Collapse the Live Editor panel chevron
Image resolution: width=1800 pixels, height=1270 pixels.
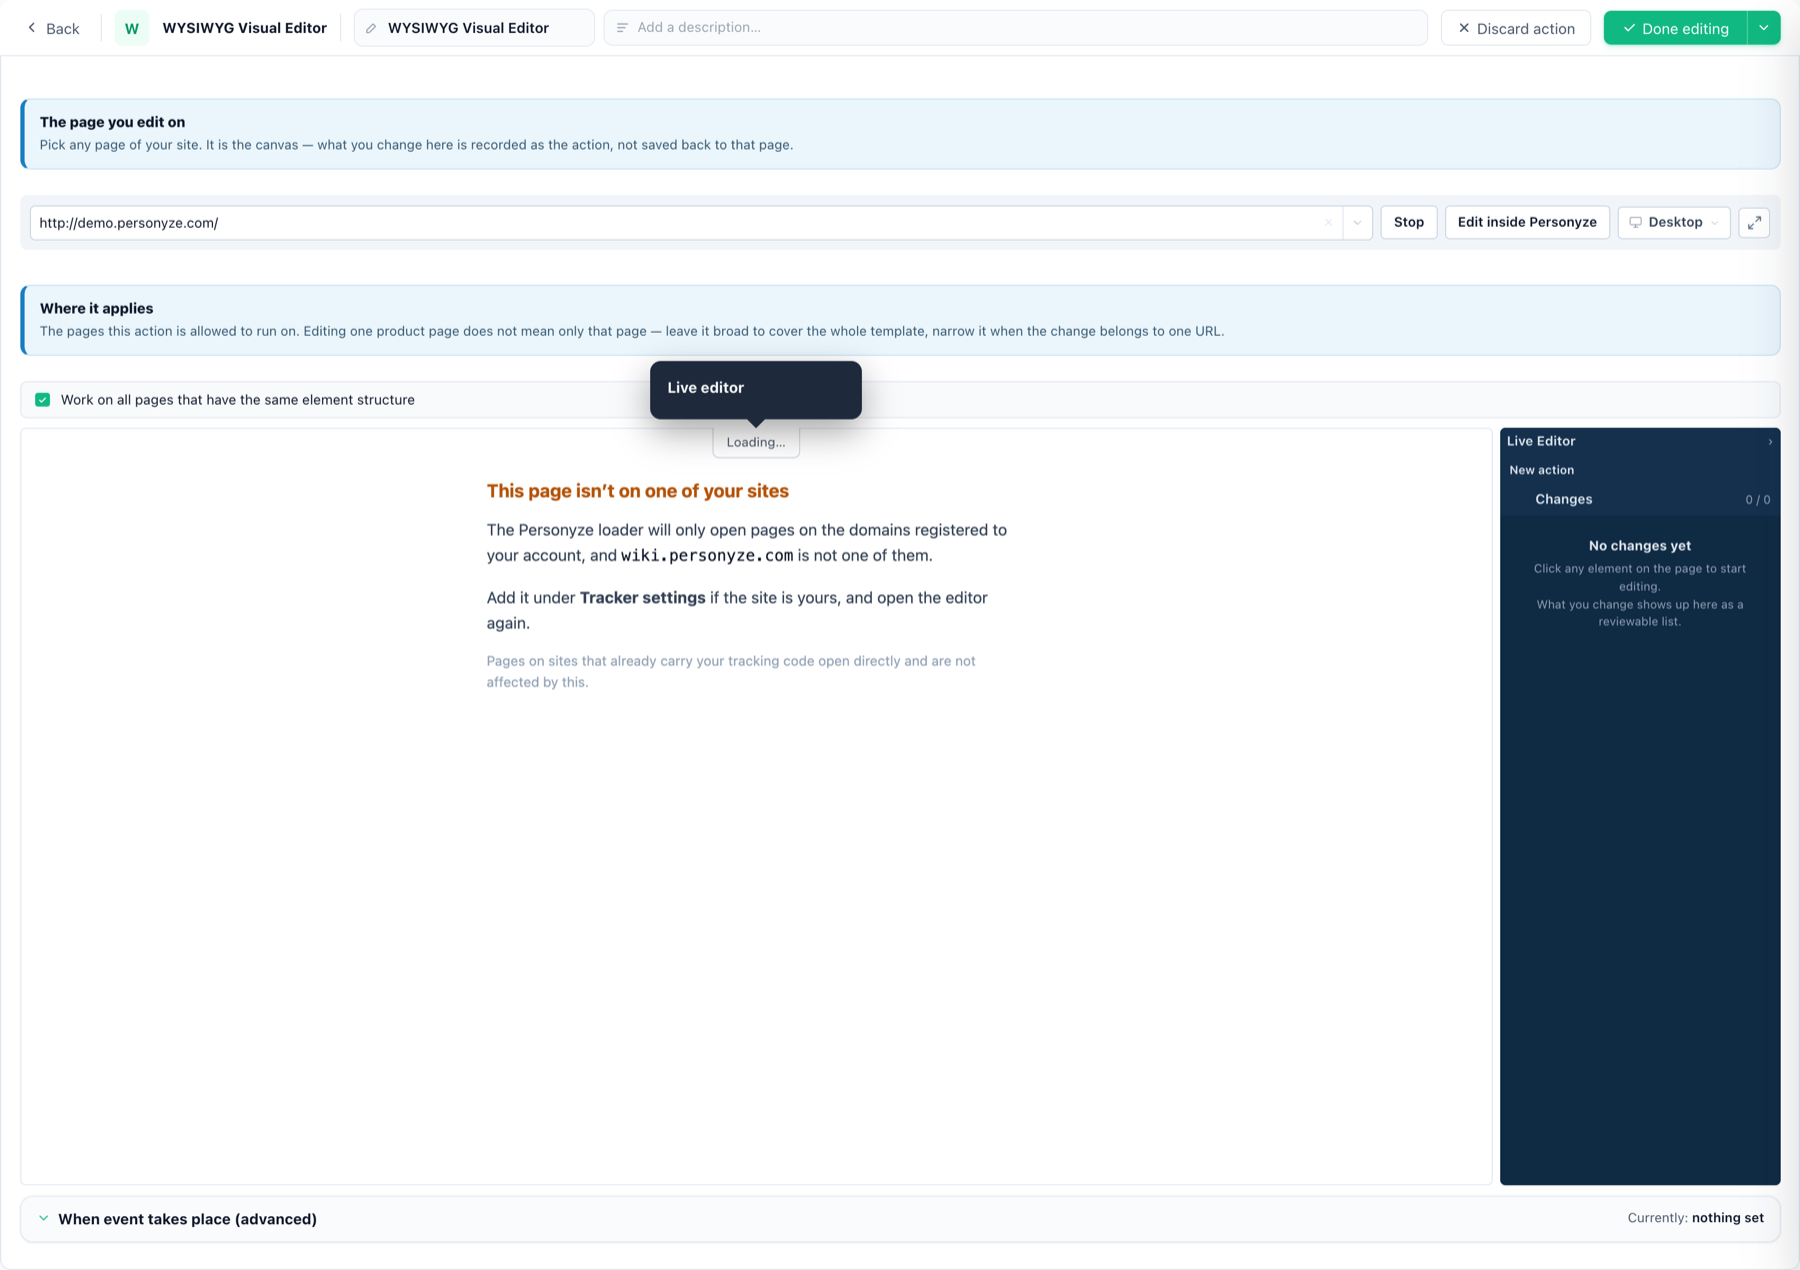tap(1769, 441)
